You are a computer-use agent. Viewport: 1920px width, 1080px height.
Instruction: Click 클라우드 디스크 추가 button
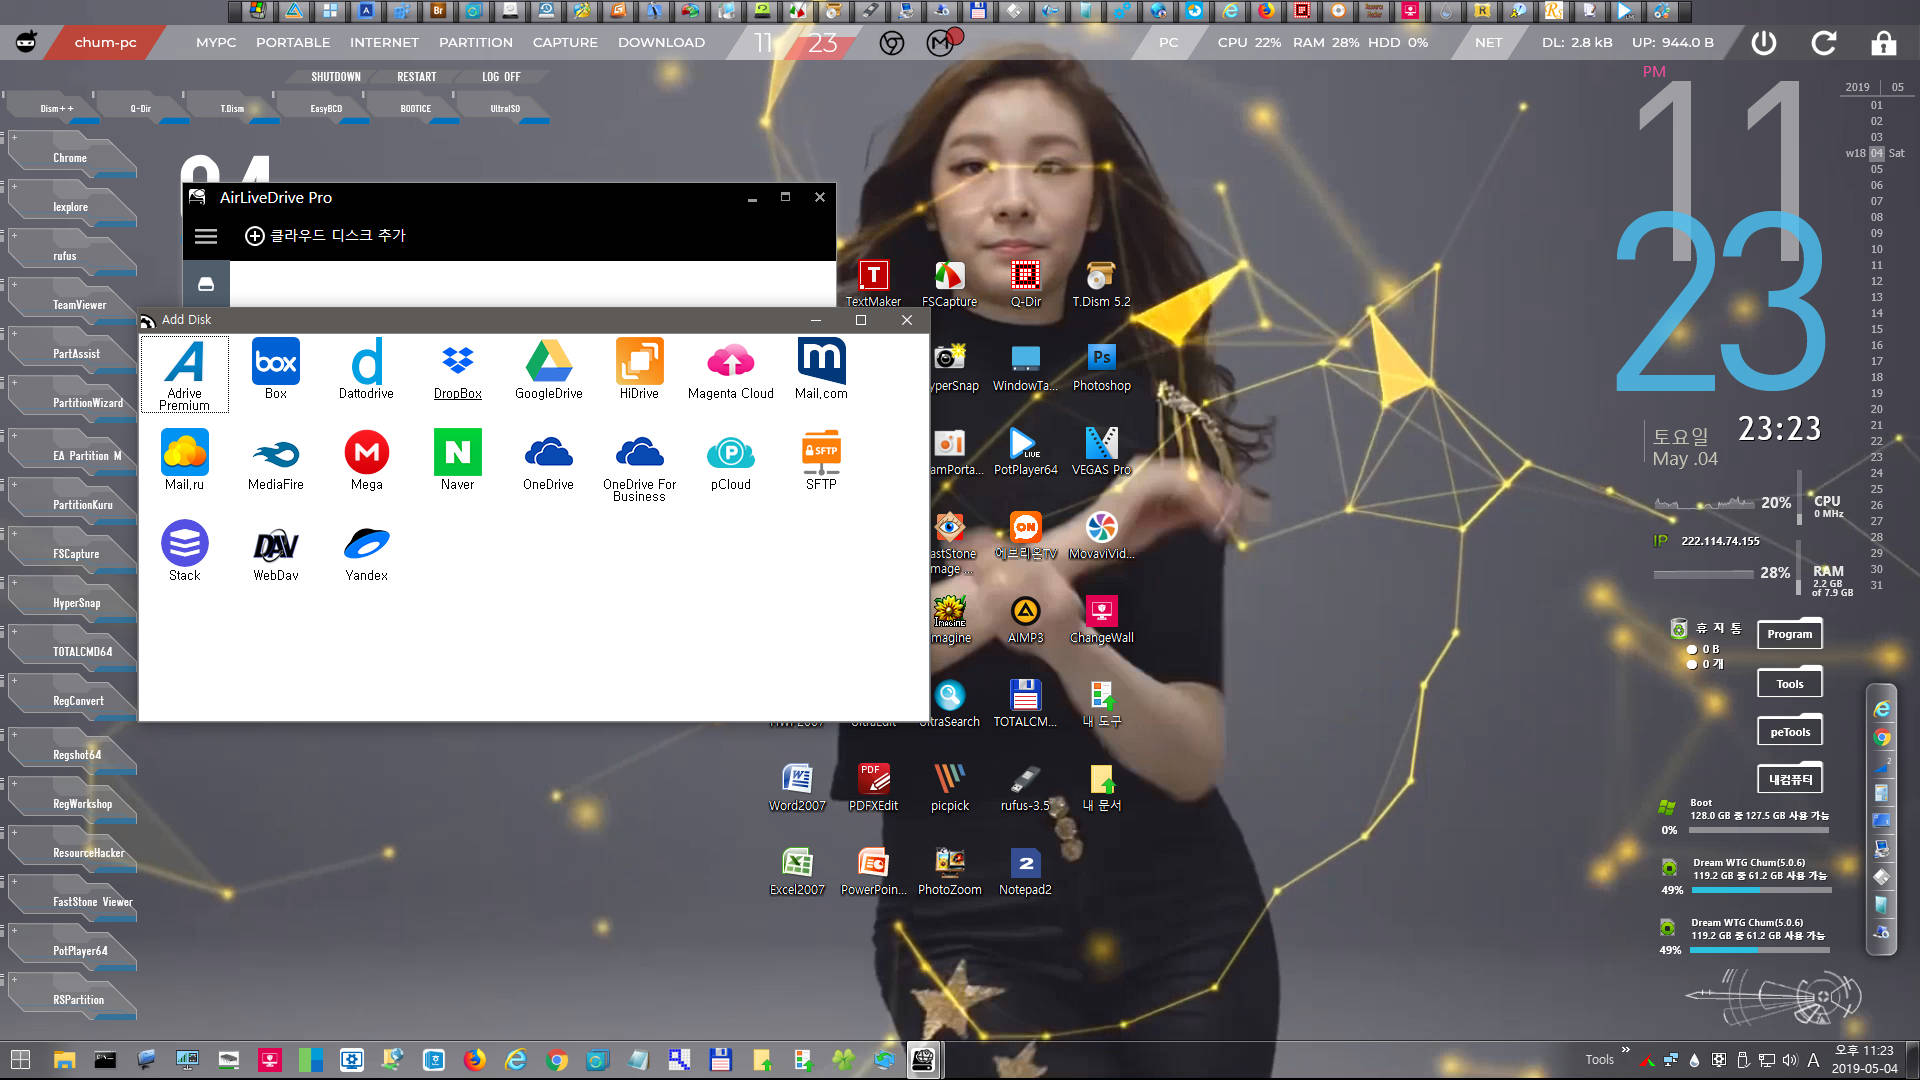coord(326,236)
